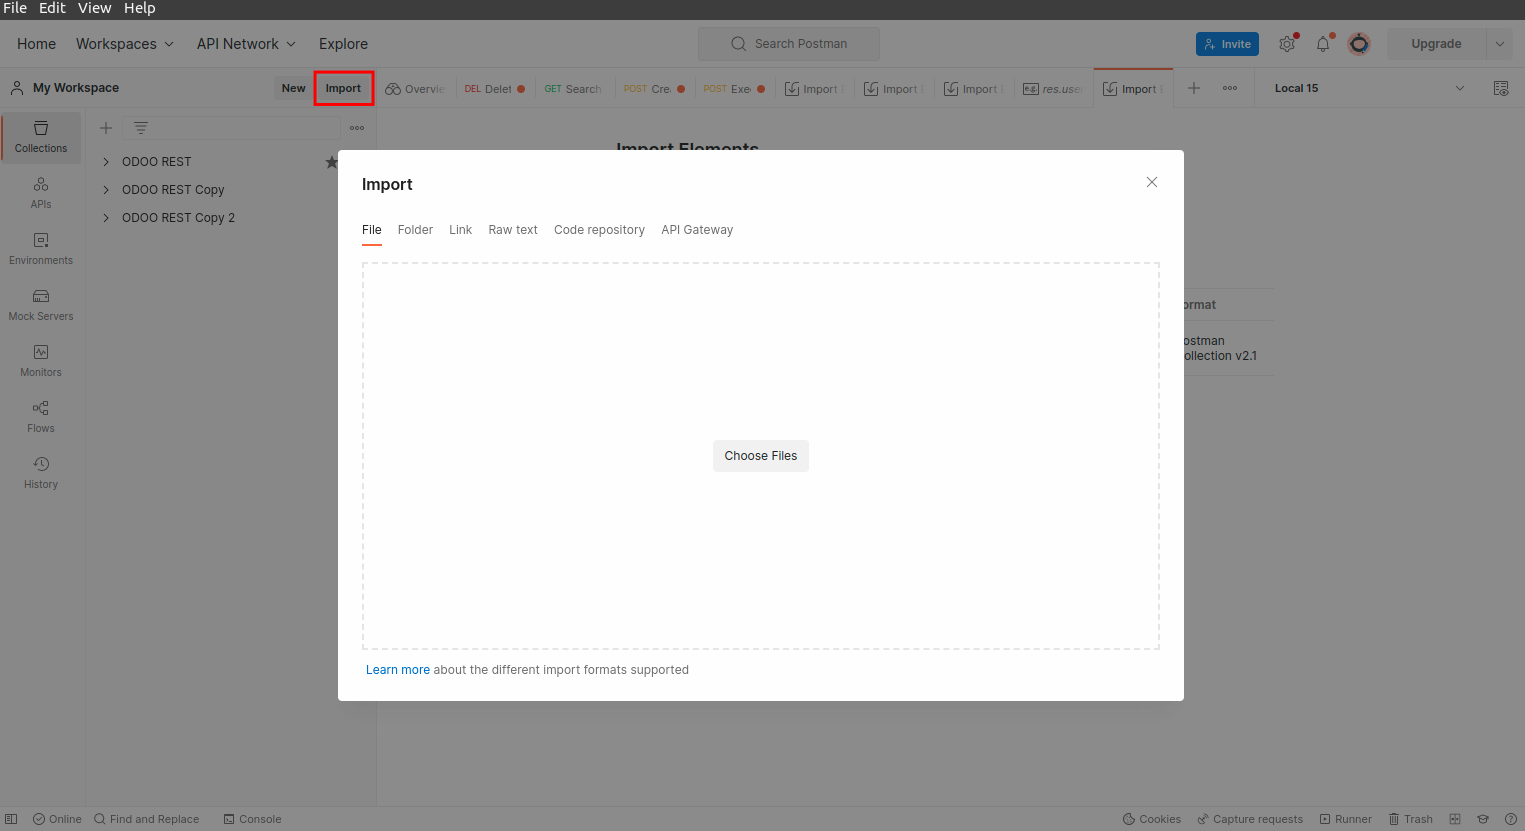Open the Workspaces dropdown menu
The height and width of the screenshot is (831, 1525).
pyautogui.click(x=125, y=44)
